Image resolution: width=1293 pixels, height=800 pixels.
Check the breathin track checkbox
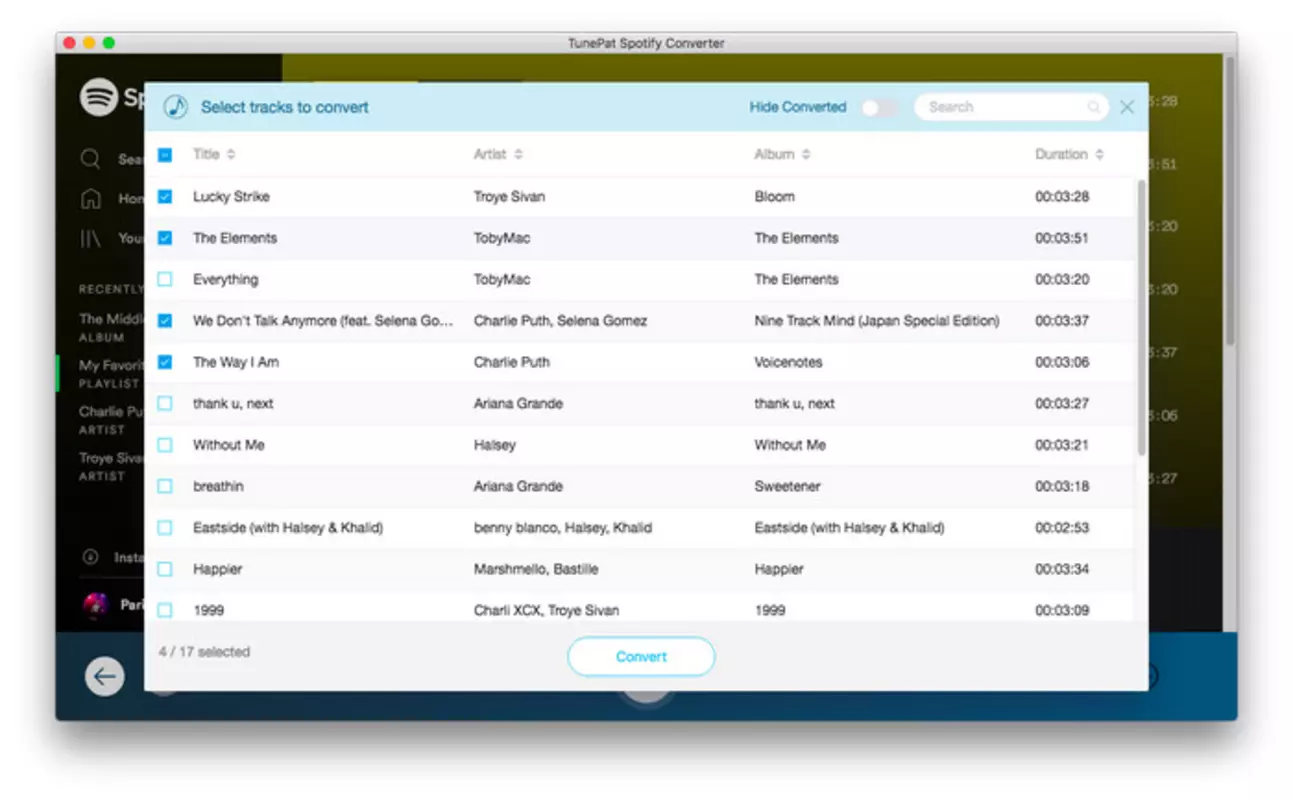click(165, 486)
